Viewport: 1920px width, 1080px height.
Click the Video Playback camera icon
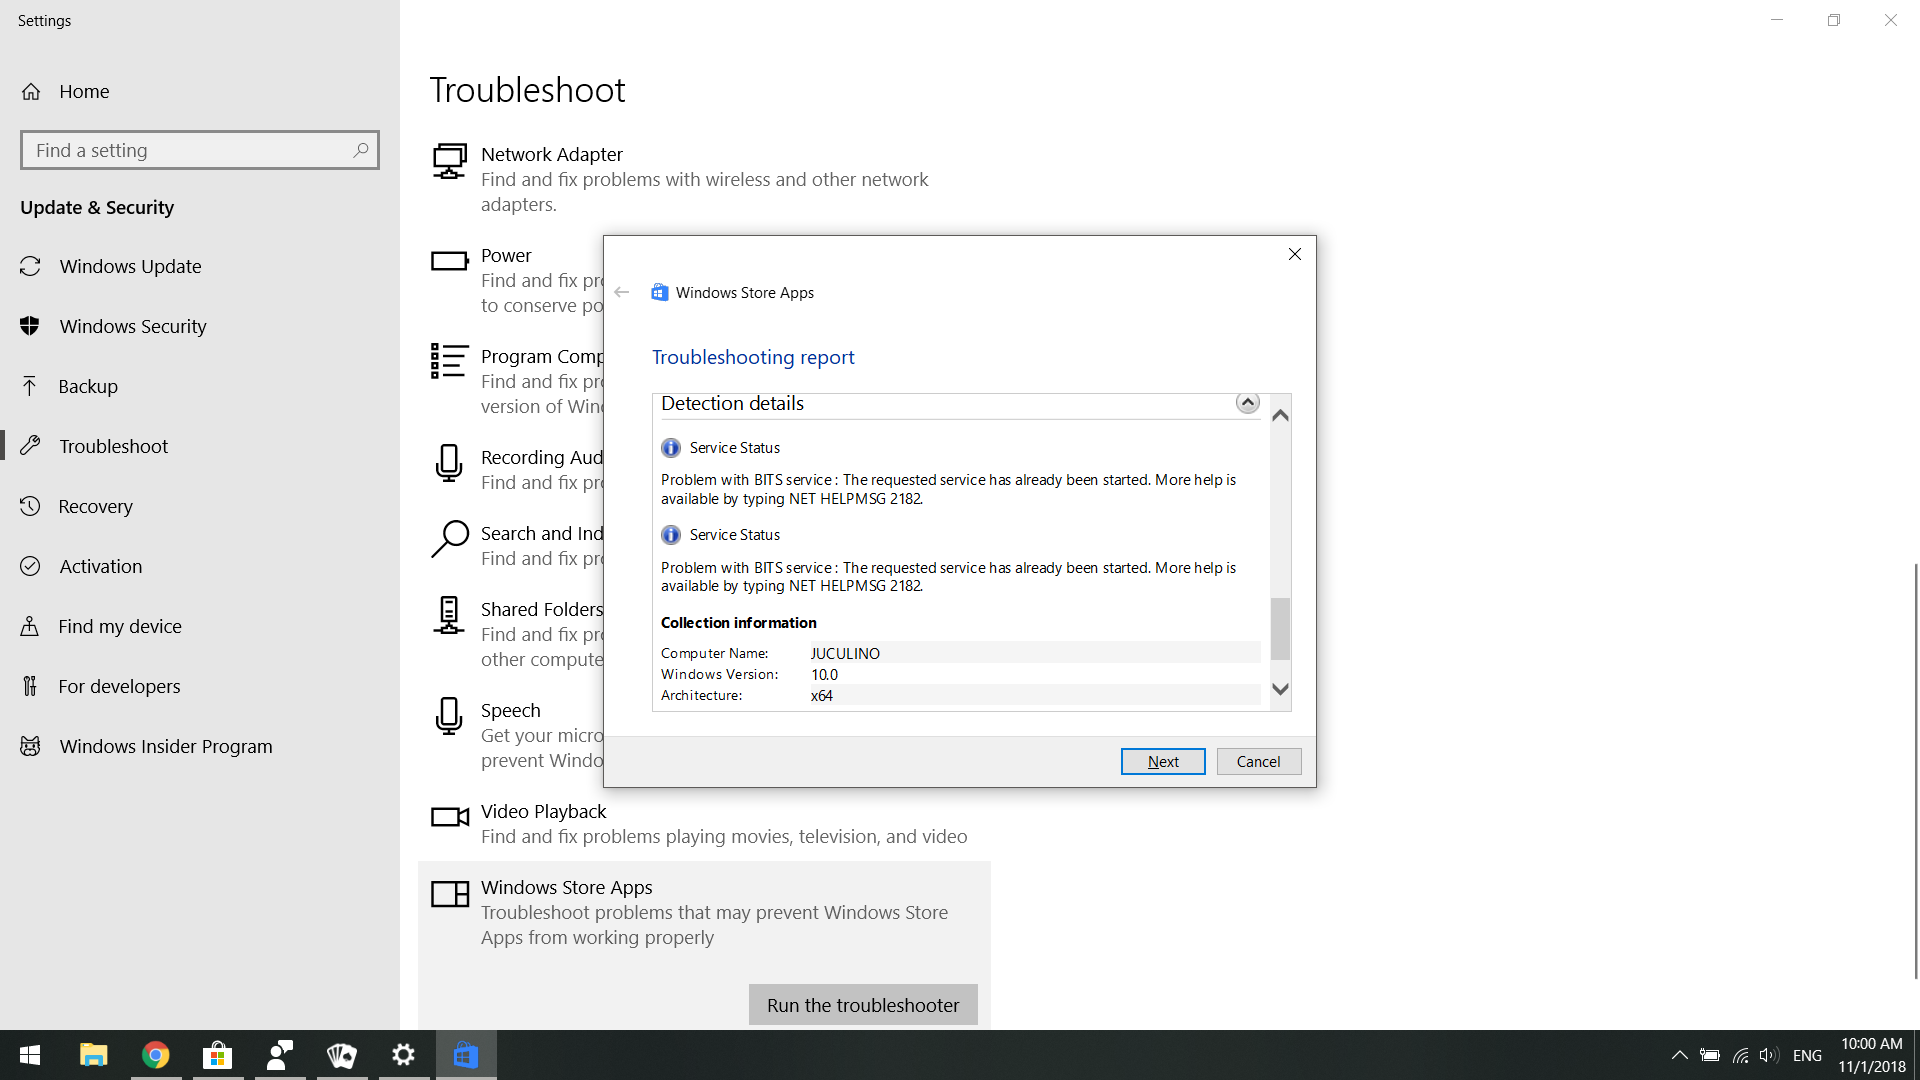point(449,817)
